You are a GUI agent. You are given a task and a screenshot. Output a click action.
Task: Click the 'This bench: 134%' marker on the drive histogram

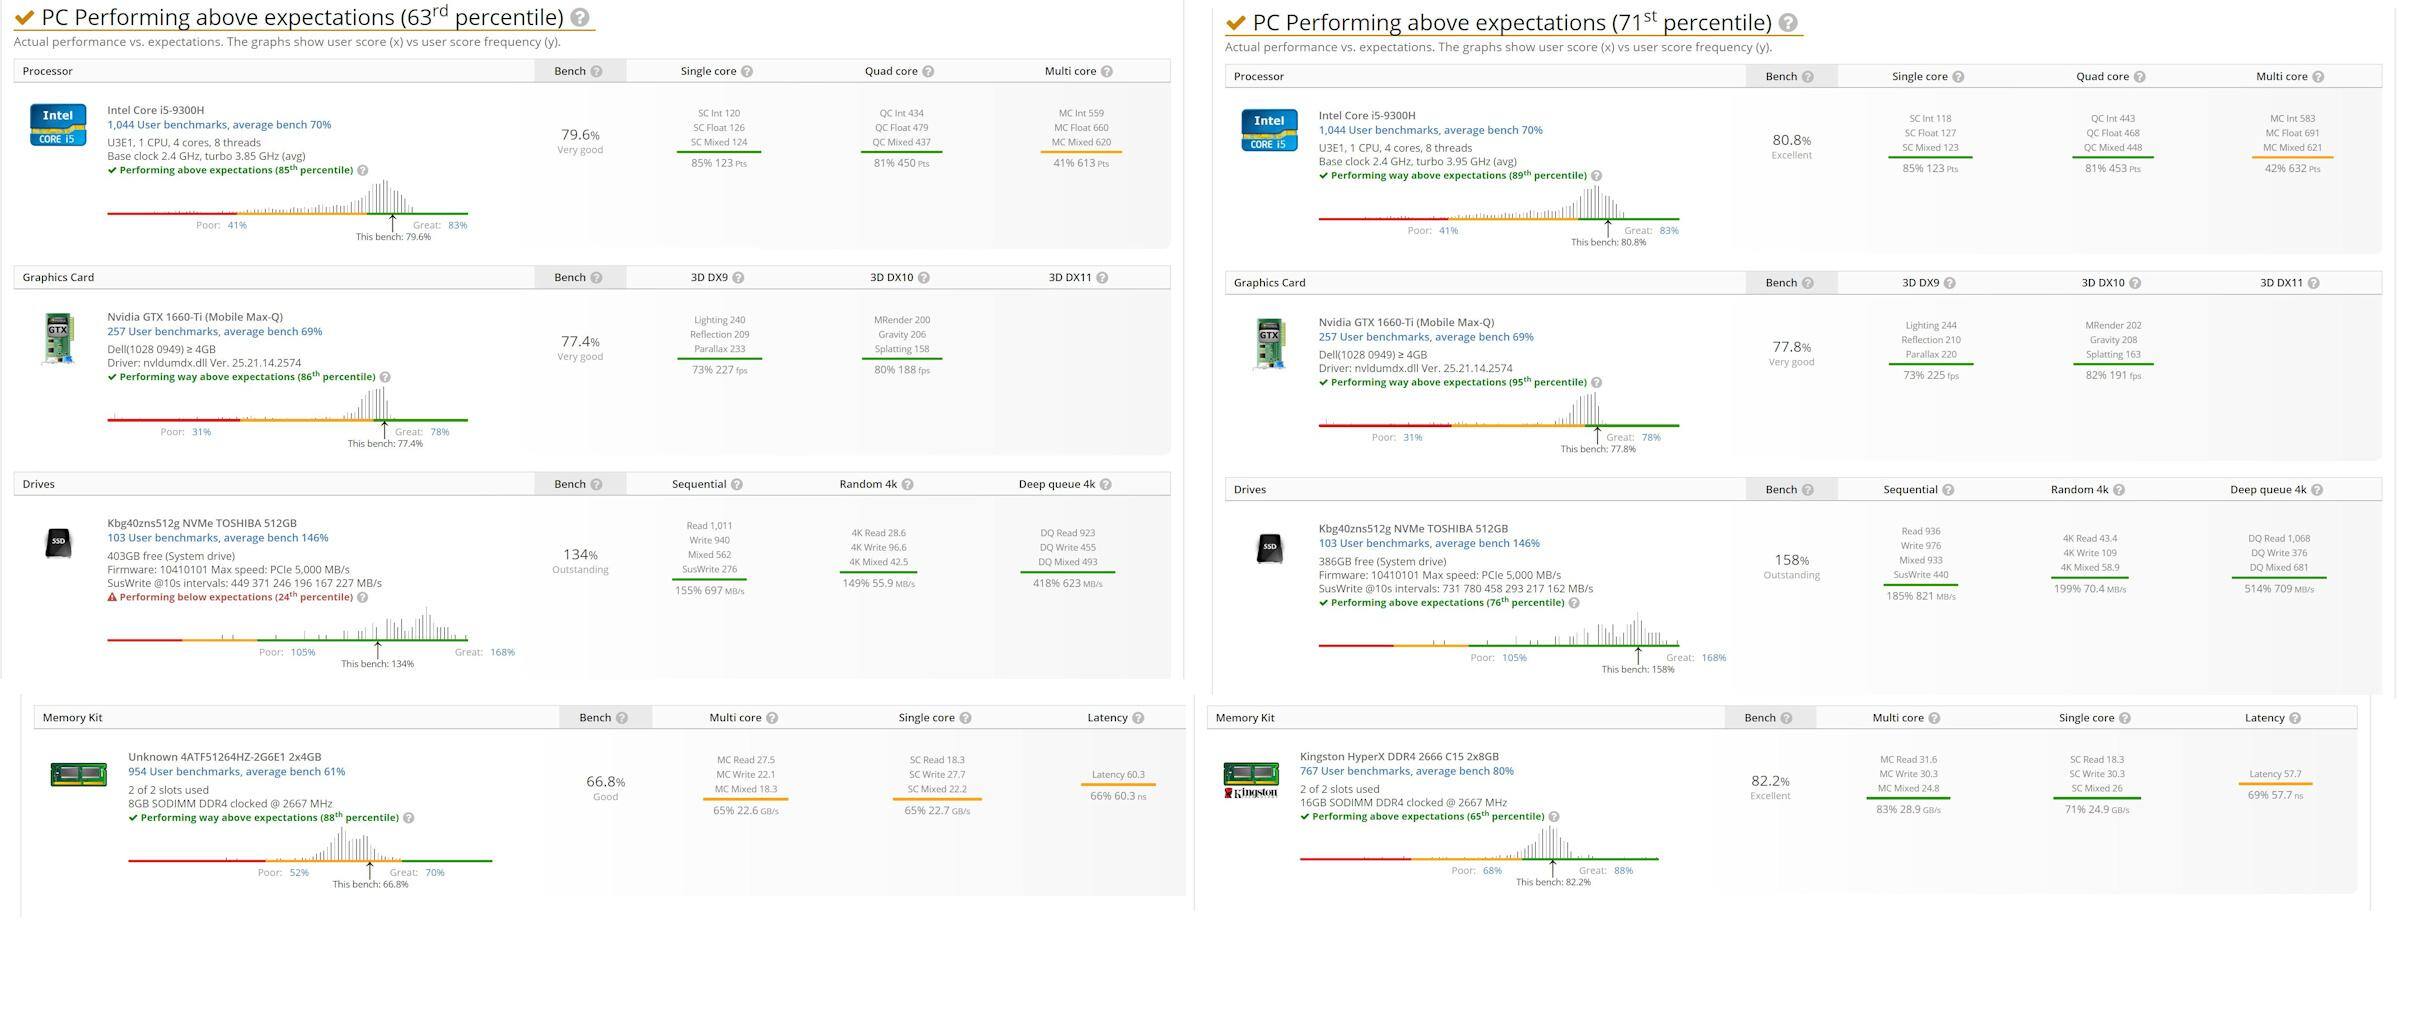[377, 664]
